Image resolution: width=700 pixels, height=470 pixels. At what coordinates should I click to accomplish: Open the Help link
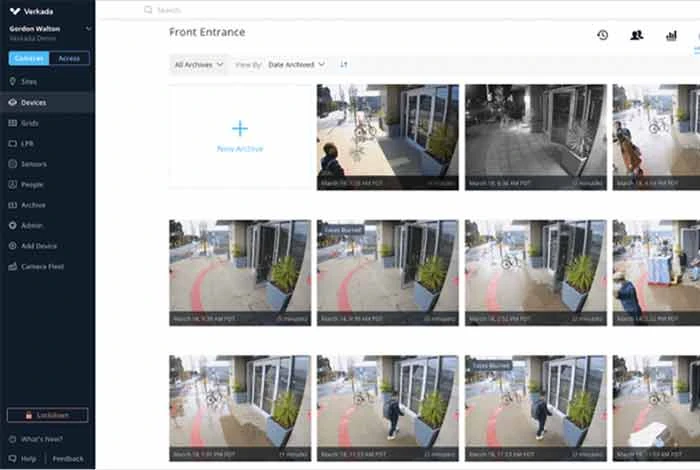click(x=23, y=458)
